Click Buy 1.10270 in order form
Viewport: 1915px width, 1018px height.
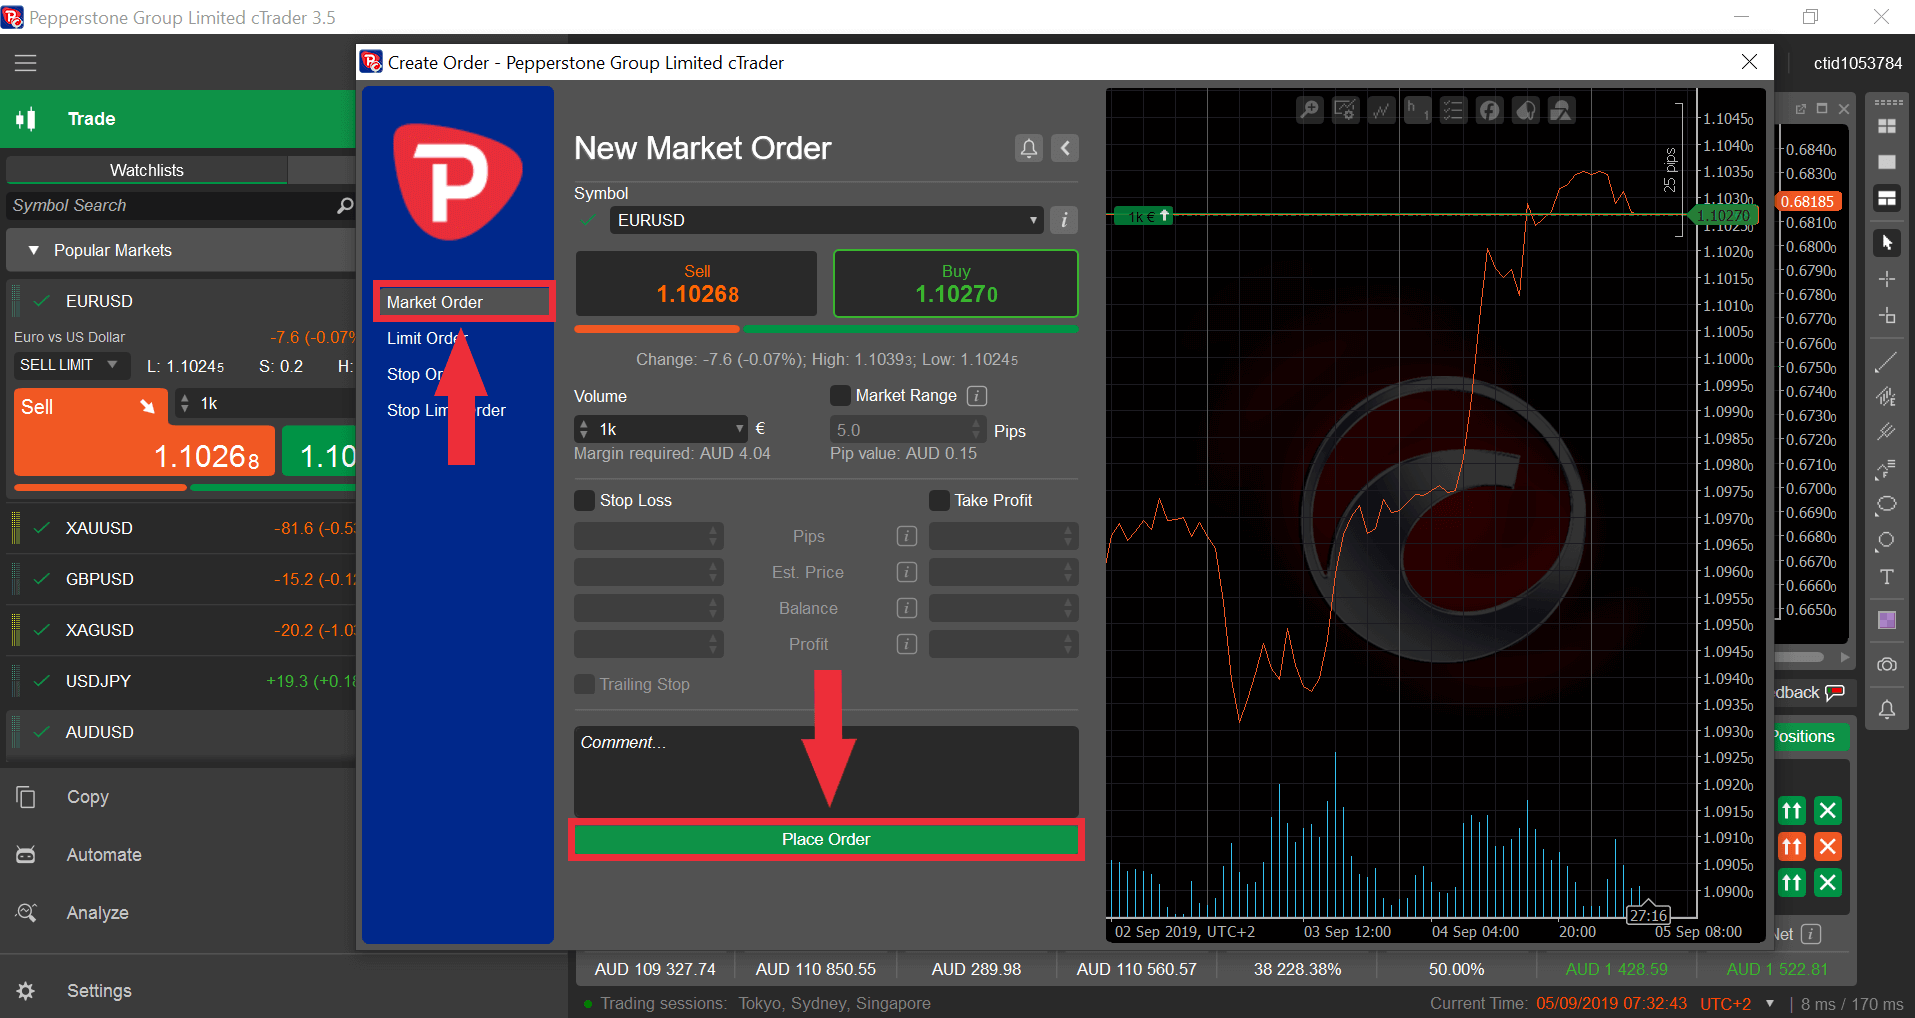(x=956, y=284)
